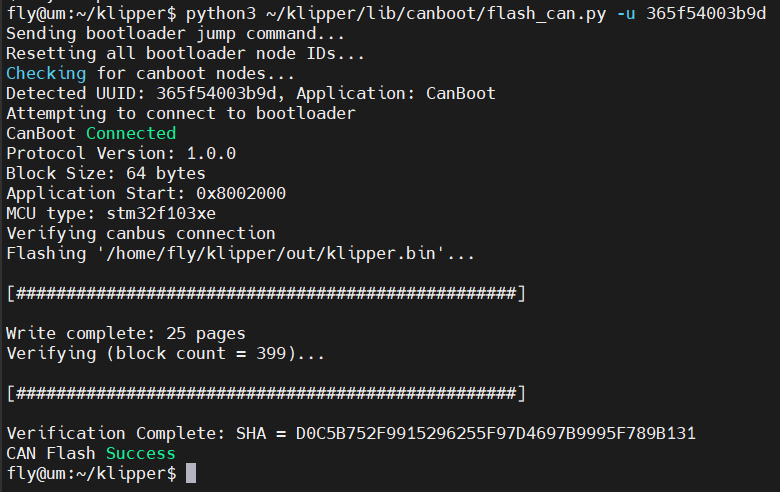Click the application start address 0x8002000
Image resolution: width=780 pixels, height=492 pixels.
point(241,194)
